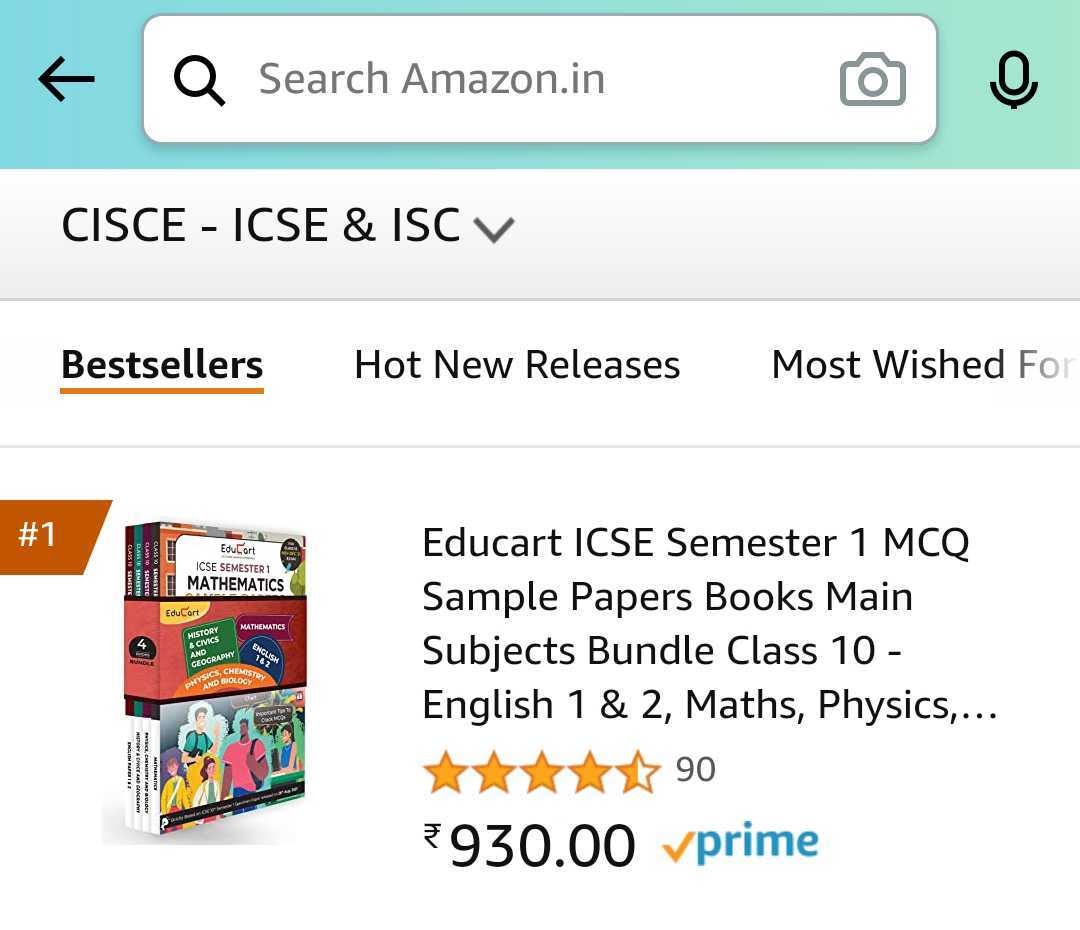Open the CISCE - ICSE & ISC category selector
1080x930 pixels.
[262, 226]
